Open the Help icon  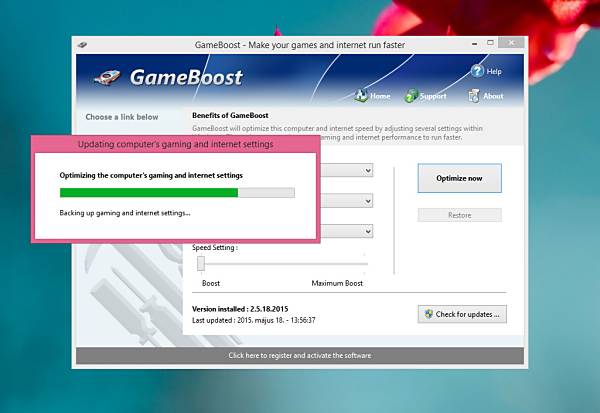[477, 71]
